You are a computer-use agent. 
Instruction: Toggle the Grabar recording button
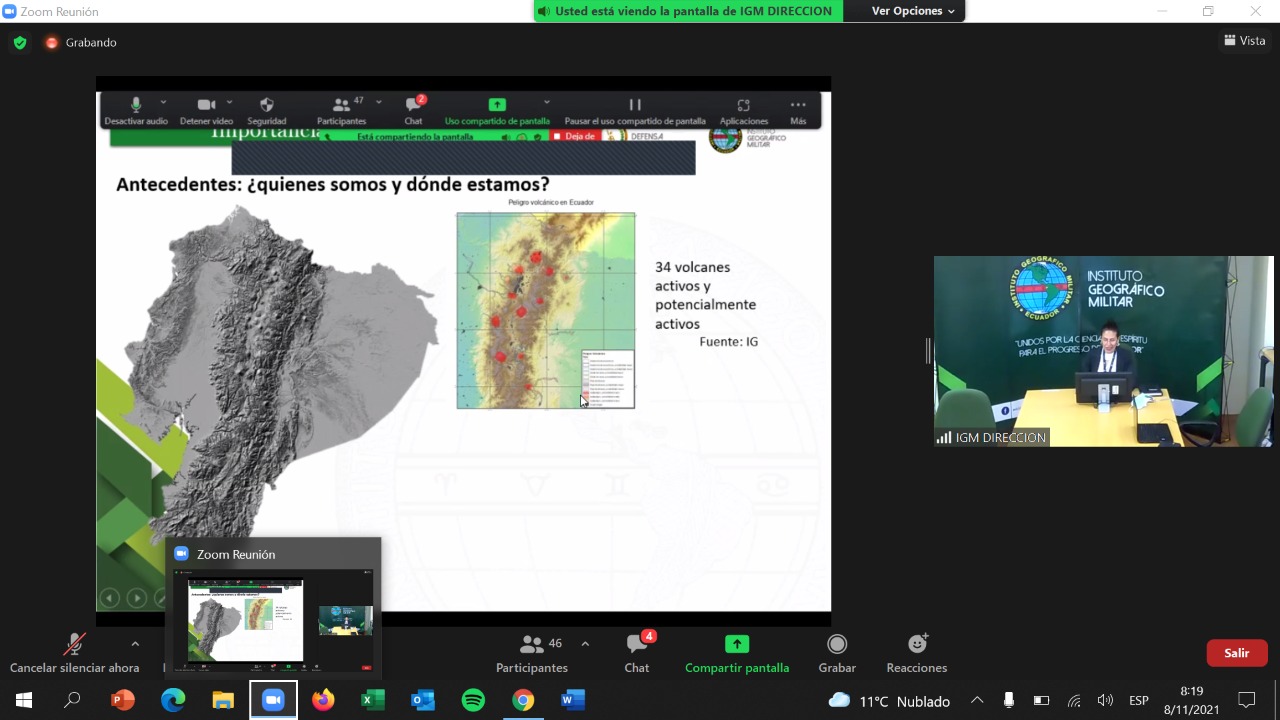(x=837, y=653)
